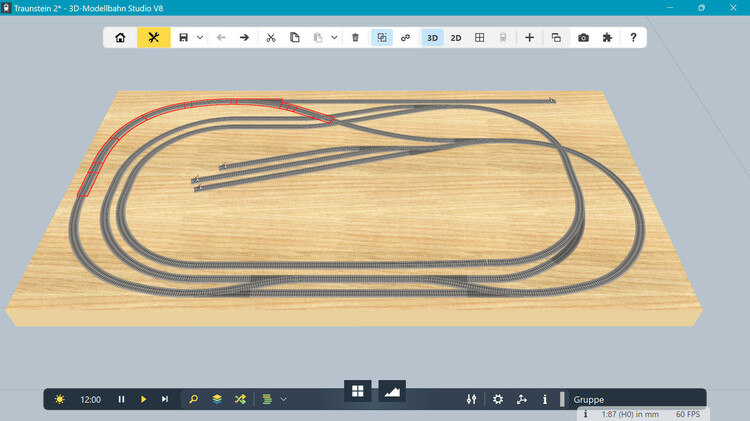Open plugins puzzle piece icon

coord(607,37)
